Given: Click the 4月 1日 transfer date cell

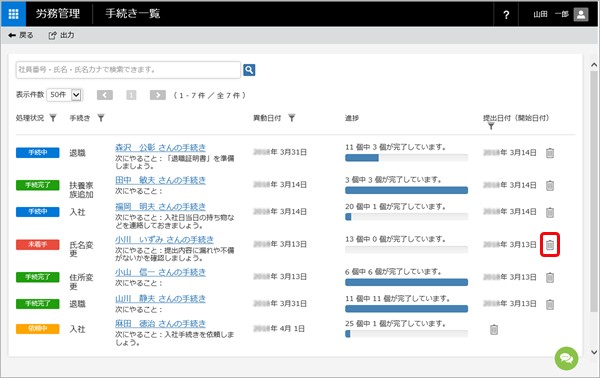Looking at the screenshot, I should click(279, 329).
